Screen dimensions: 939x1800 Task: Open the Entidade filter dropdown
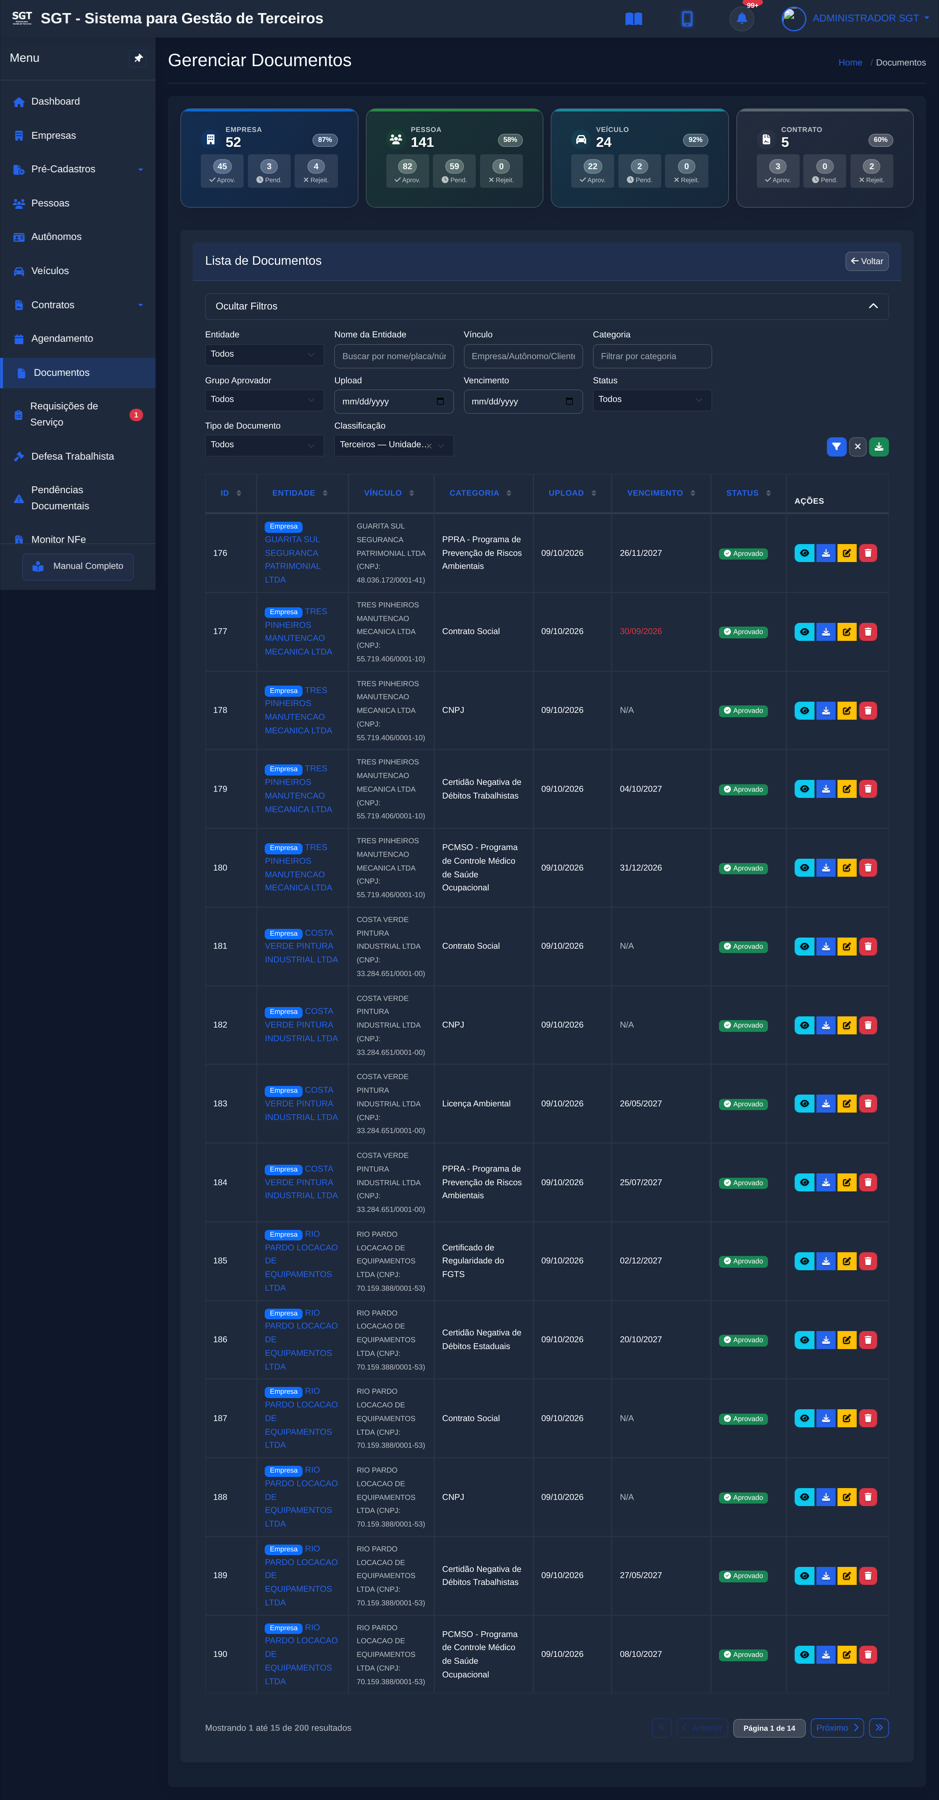[264, 355]
